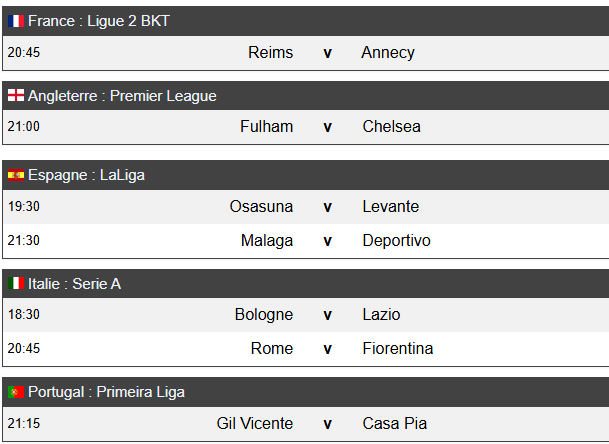
Task: Click the France flag icon
Action: pyautogui.click(x=16, y=21)
